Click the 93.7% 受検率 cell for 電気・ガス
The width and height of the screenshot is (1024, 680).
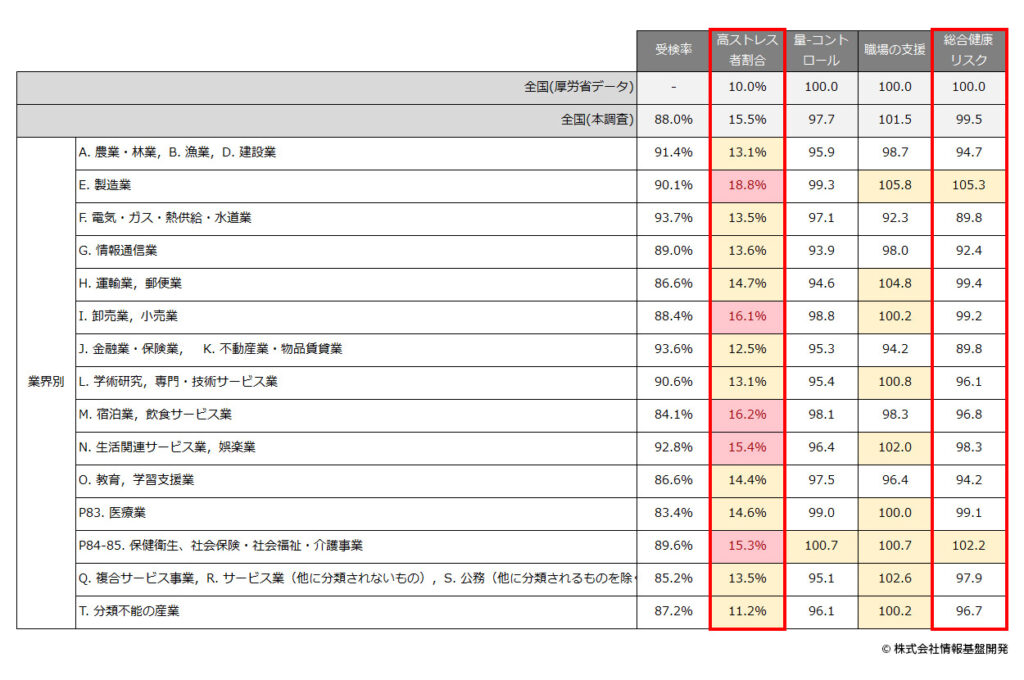coord(673,218)
